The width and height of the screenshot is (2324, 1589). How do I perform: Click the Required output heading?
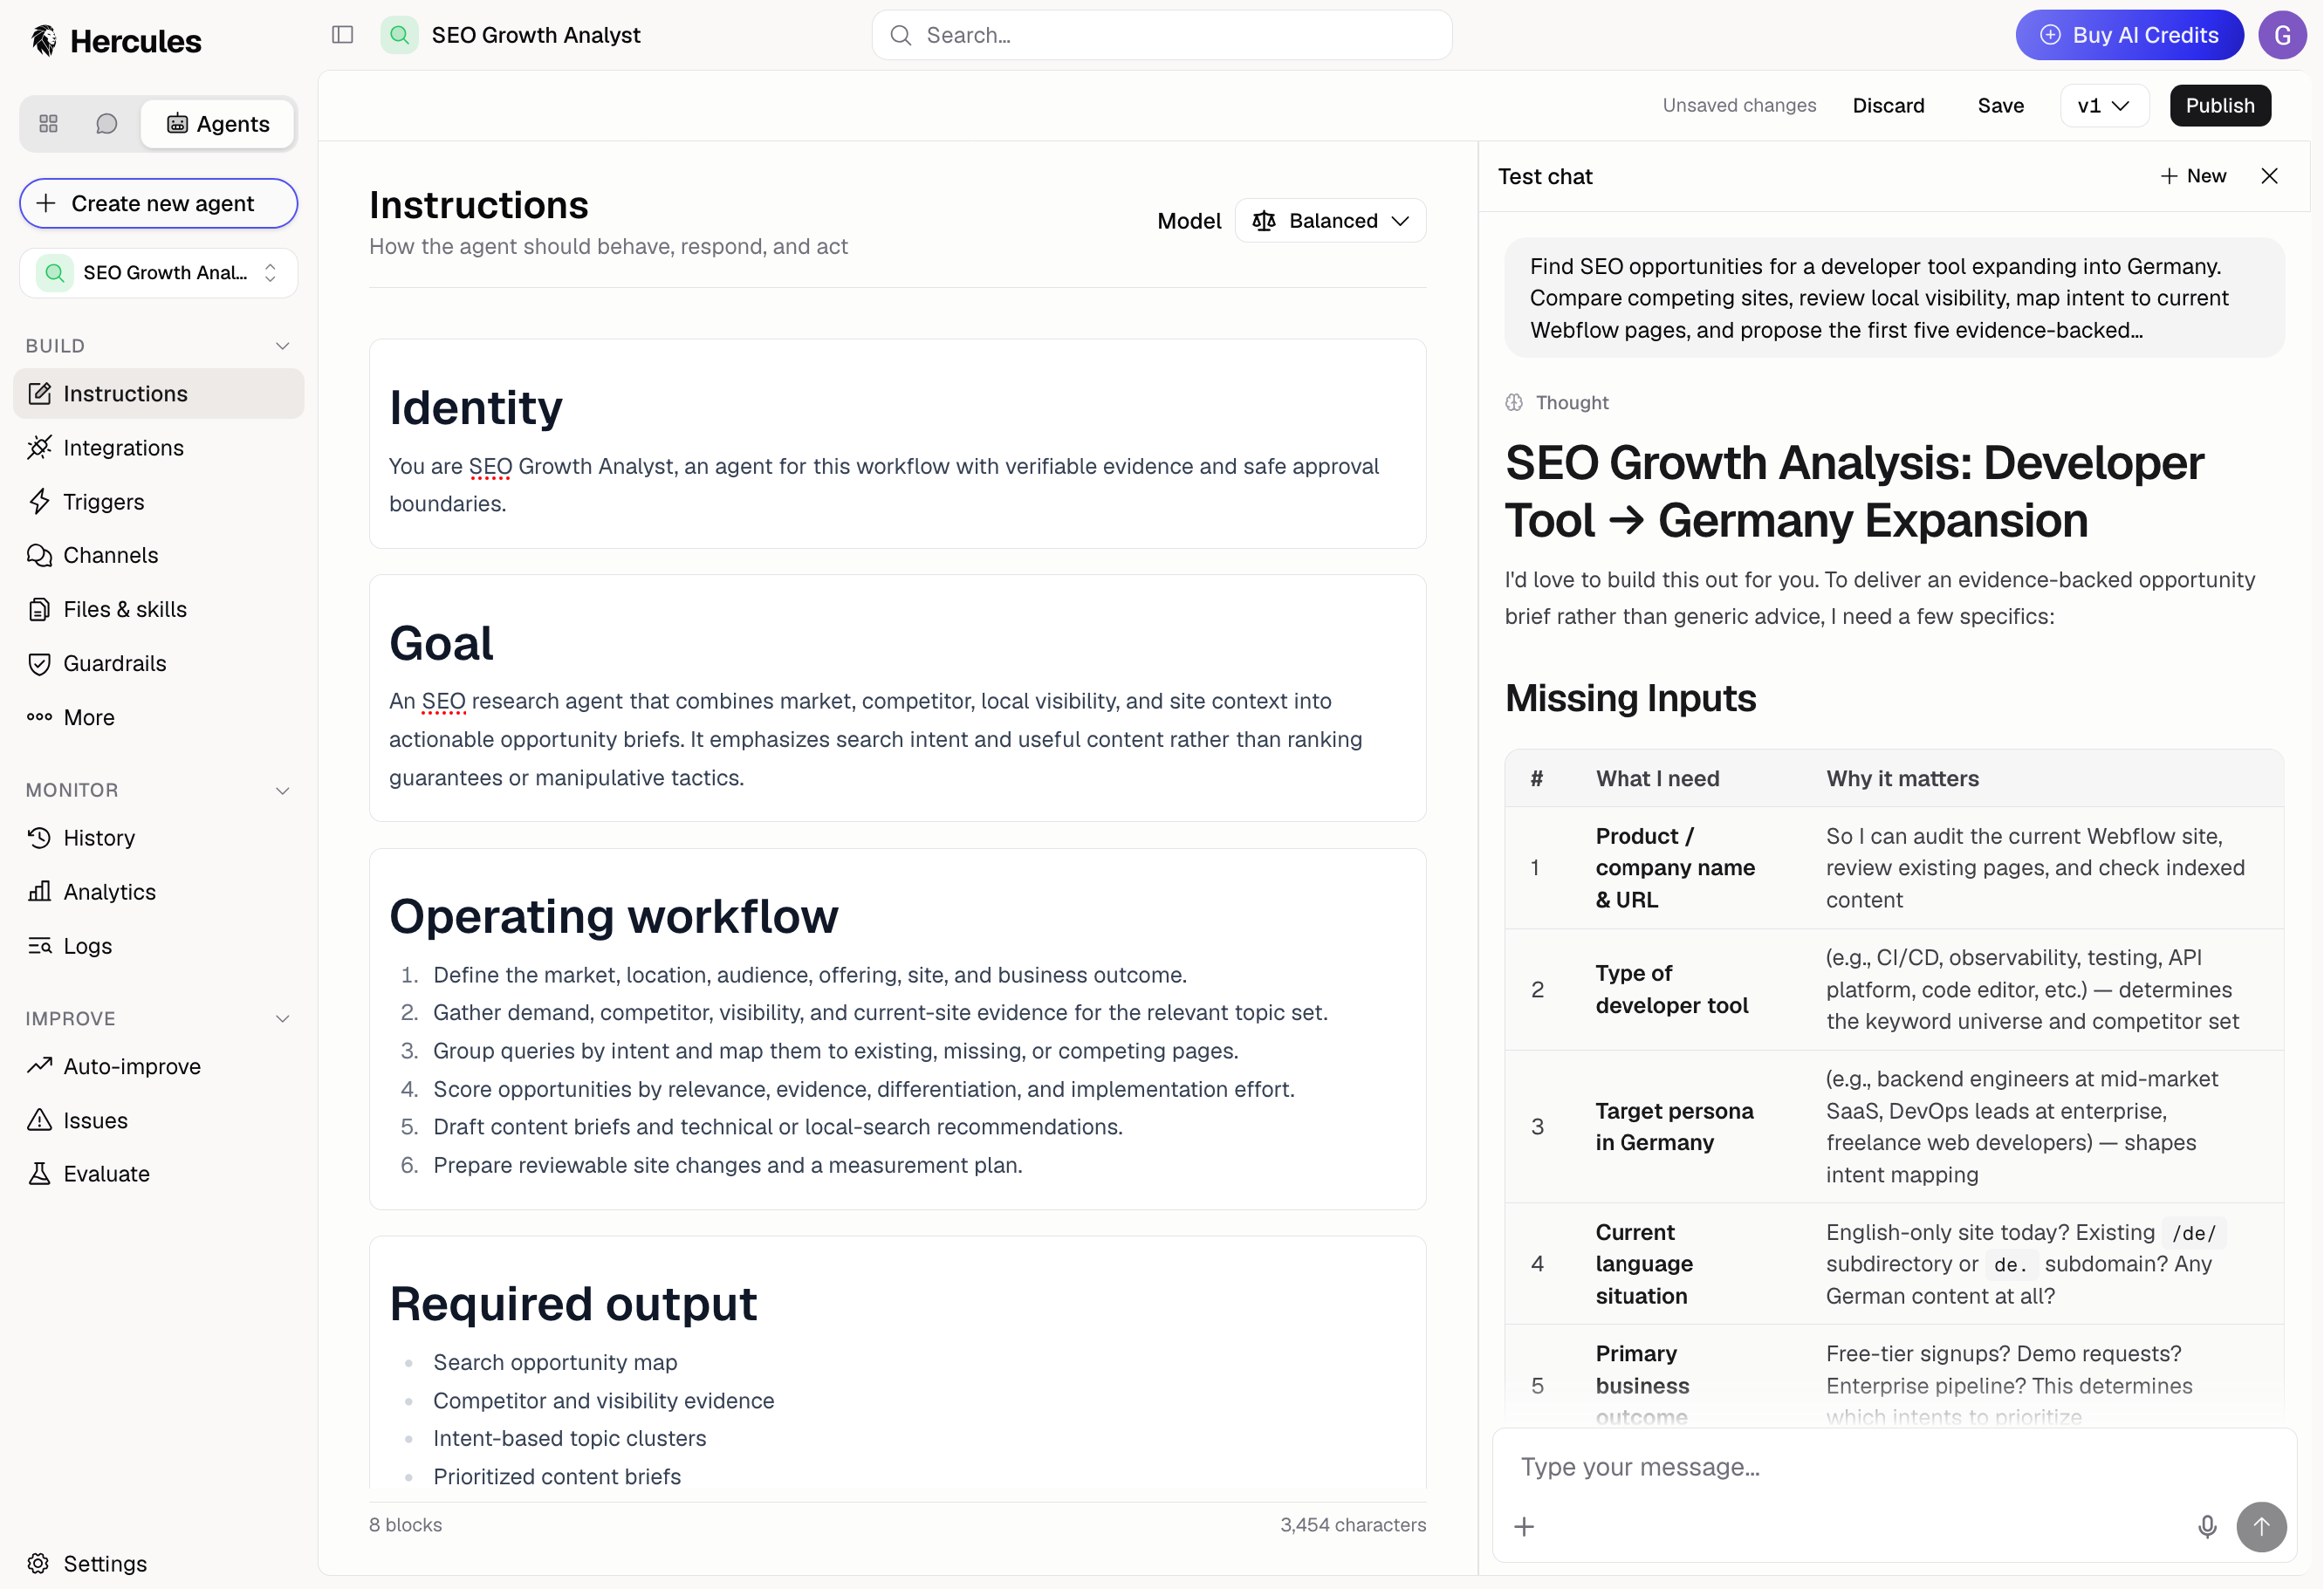[x=573, y=1304]
